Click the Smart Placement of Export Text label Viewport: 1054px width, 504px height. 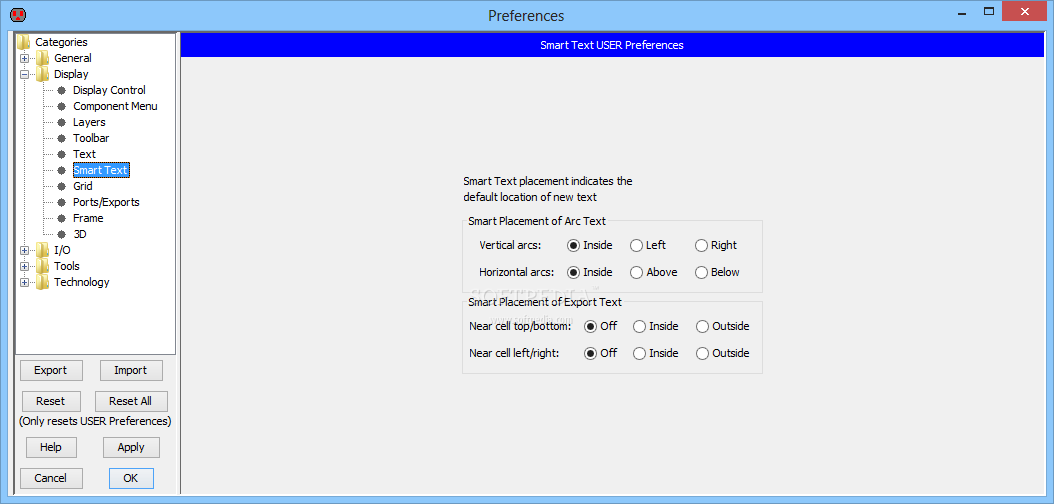tap(545, 302)
